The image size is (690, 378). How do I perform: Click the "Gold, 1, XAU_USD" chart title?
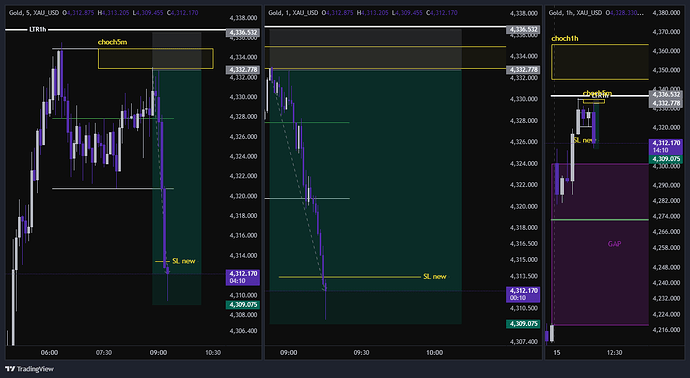tap(293, 13)
